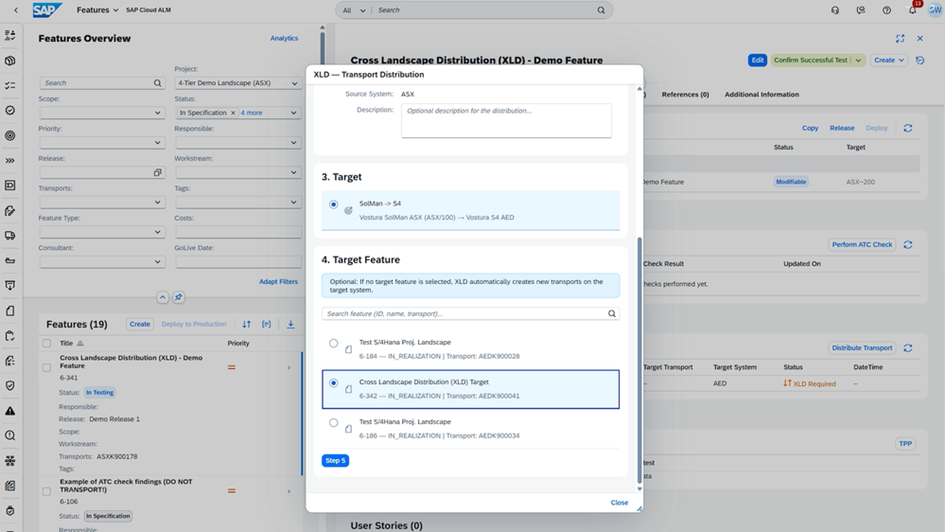Toggle the select-all checkbox in the Features table header
The image size is (945, 532).
tap(46, 343)
